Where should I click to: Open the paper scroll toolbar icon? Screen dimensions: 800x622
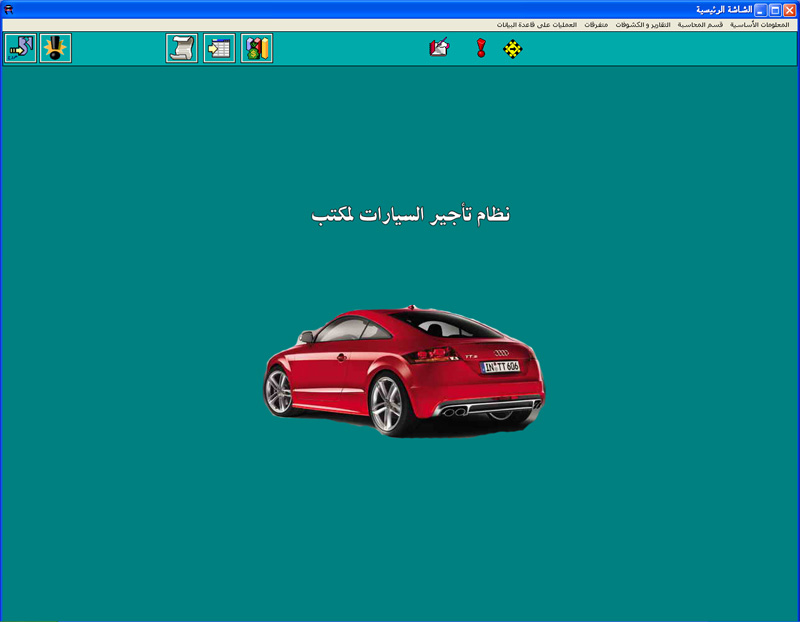tap(182, 48)
